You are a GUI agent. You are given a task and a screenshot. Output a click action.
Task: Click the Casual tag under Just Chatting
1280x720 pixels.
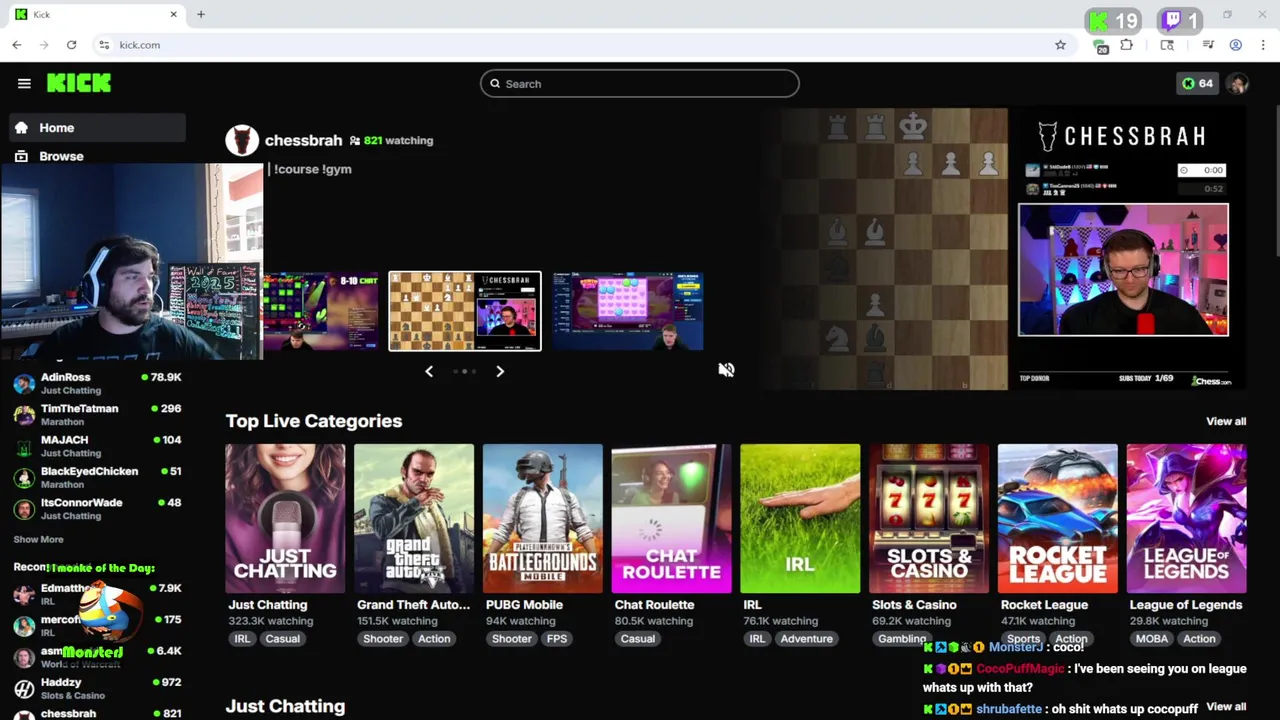point(282,639)
